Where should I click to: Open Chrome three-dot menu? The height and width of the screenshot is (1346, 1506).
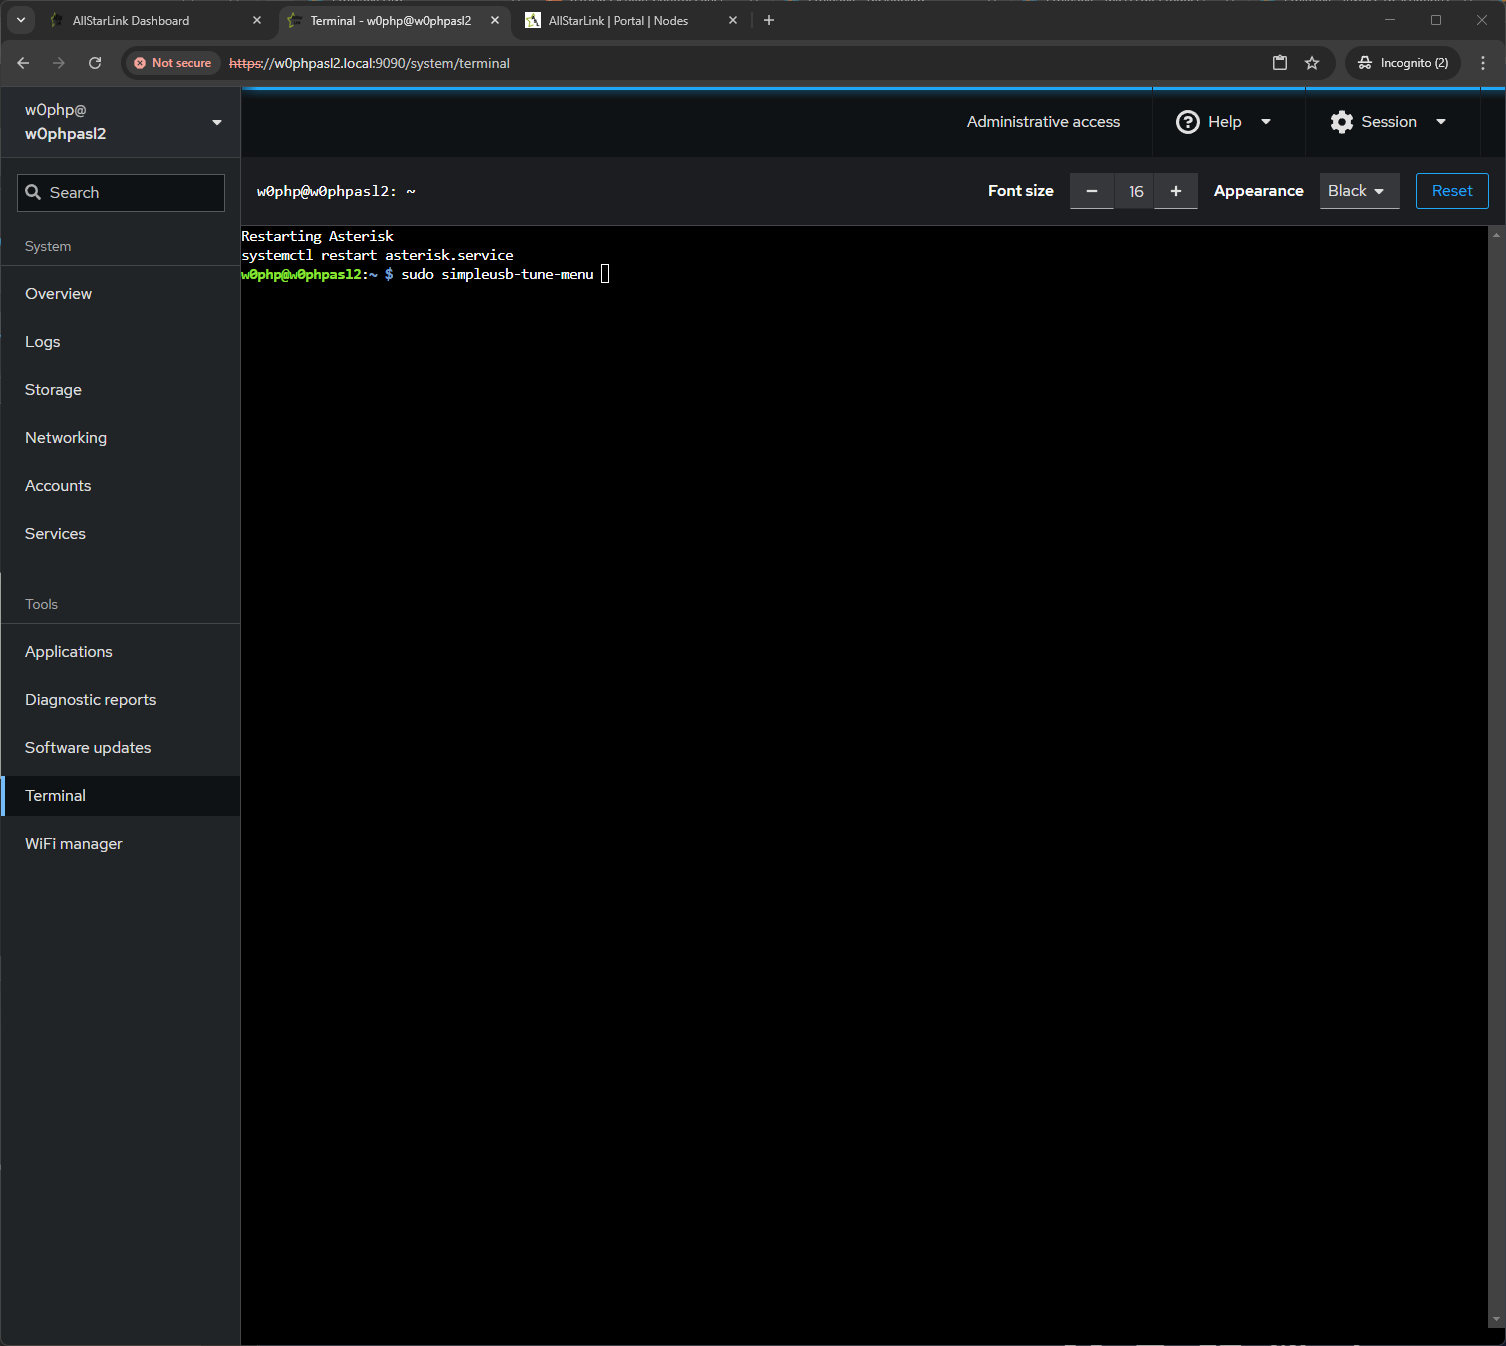(1483, 63)
